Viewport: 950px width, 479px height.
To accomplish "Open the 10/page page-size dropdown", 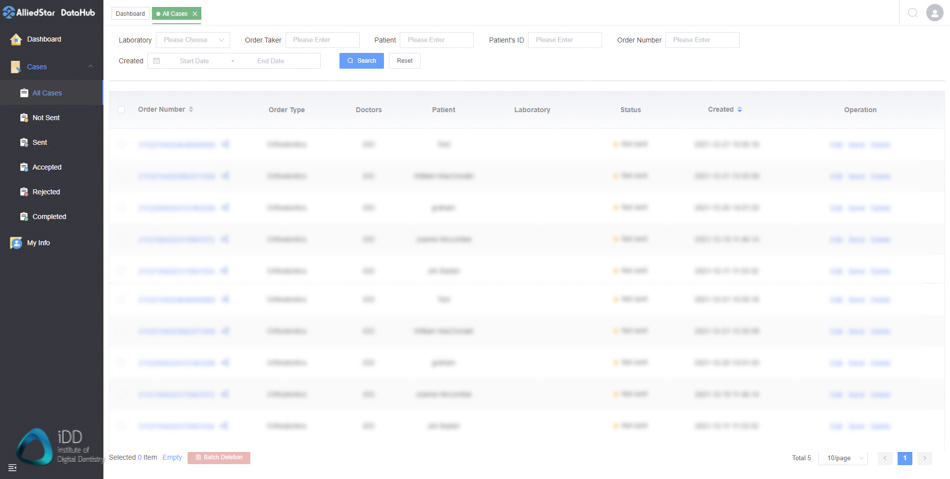I will (x=843, y=458).
